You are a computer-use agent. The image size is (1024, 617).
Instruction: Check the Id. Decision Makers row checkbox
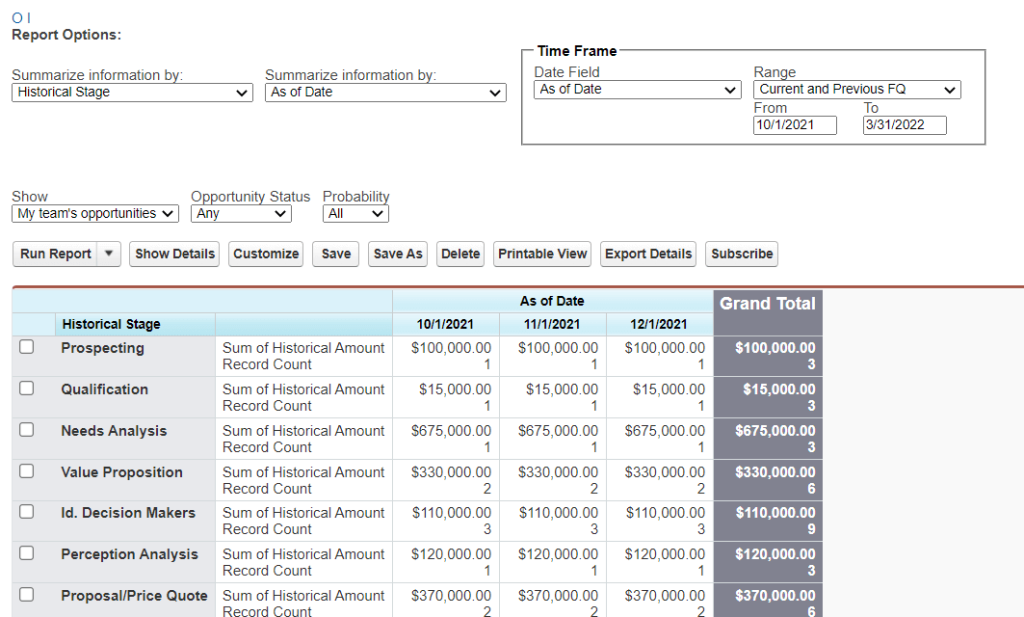pos(26,512)
